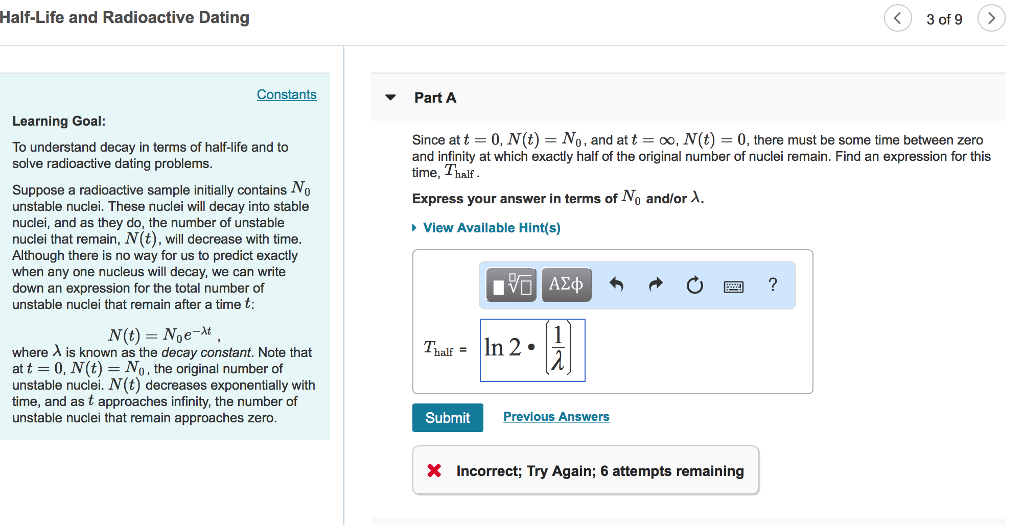Click the Incorrect; Try Again feedback box
1024x525 pixels.
pos(585,470)
